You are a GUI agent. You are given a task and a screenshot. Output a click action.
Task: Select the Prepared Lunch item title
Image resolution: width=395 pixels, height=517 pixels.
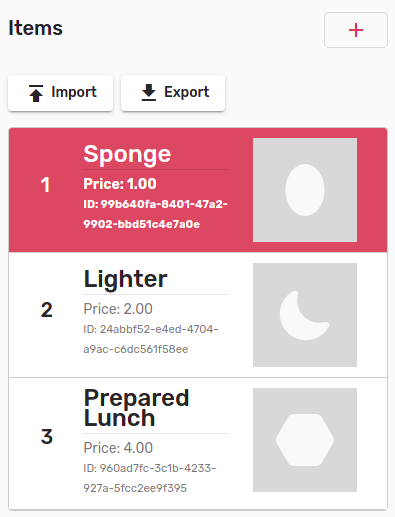(x=136, y=408)
